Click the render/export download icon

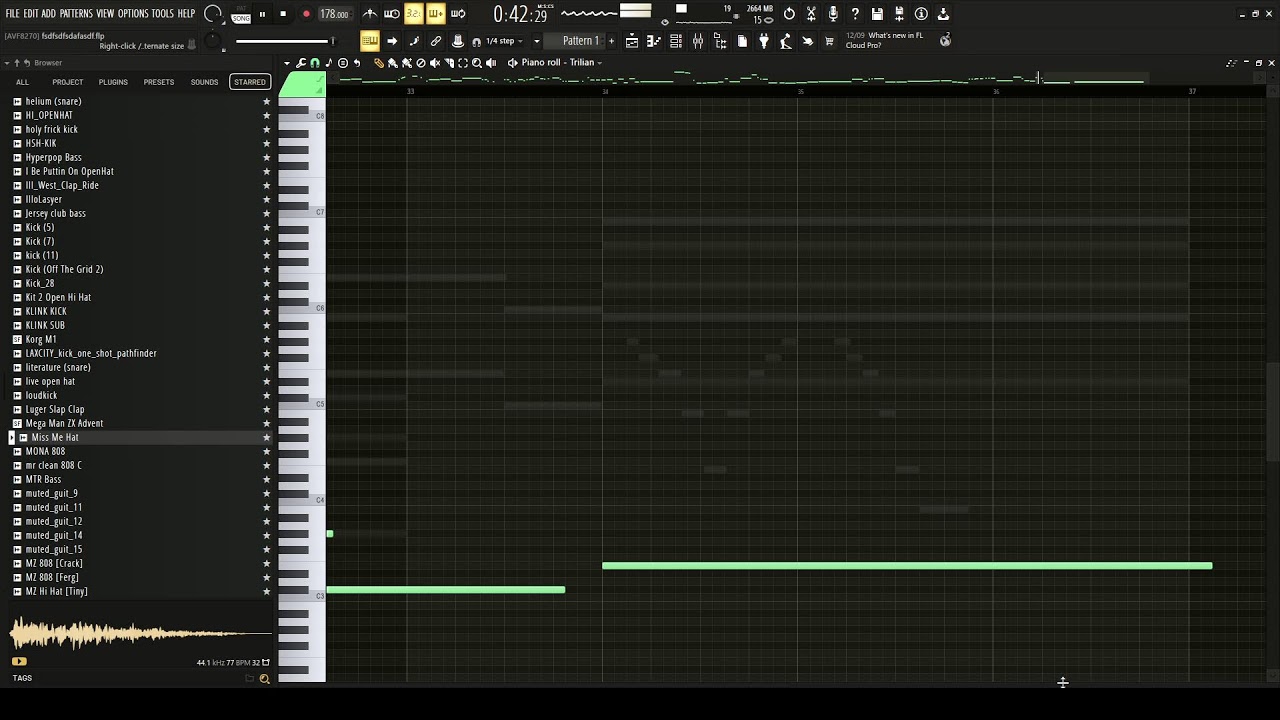(943, 14)
